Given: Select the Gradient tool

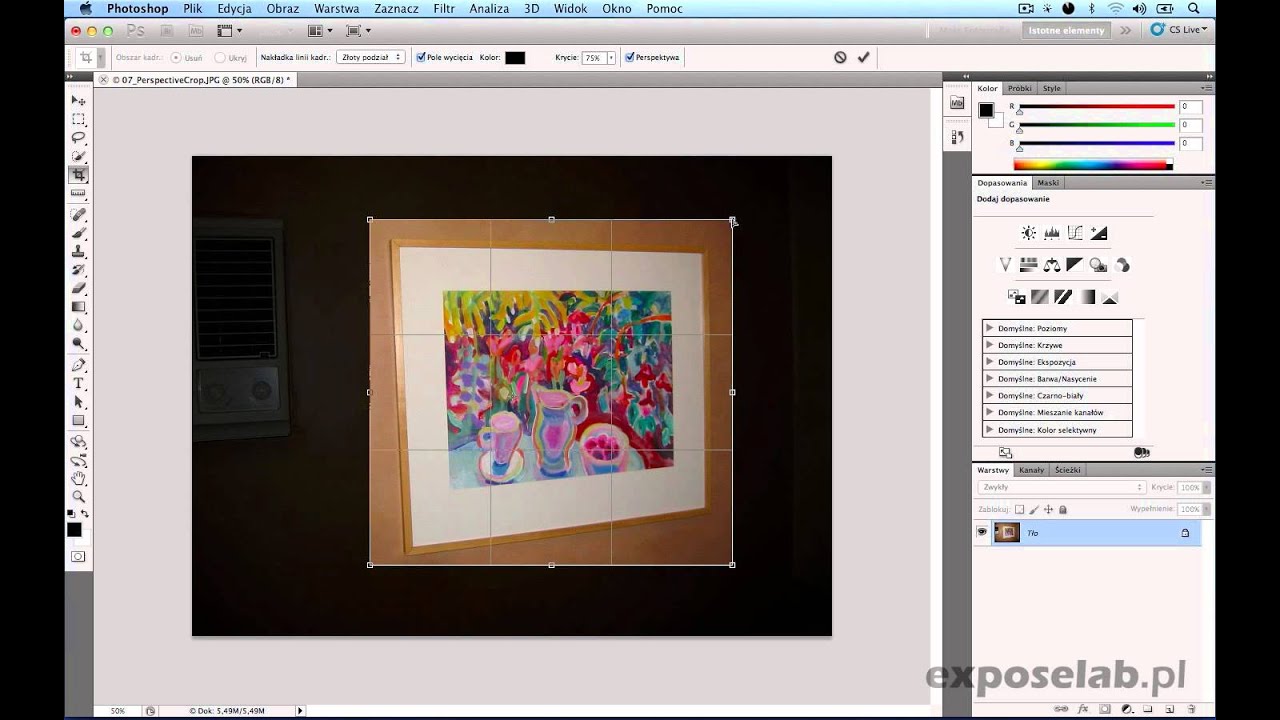Looking at the screenshot, I should pos(78,307).
